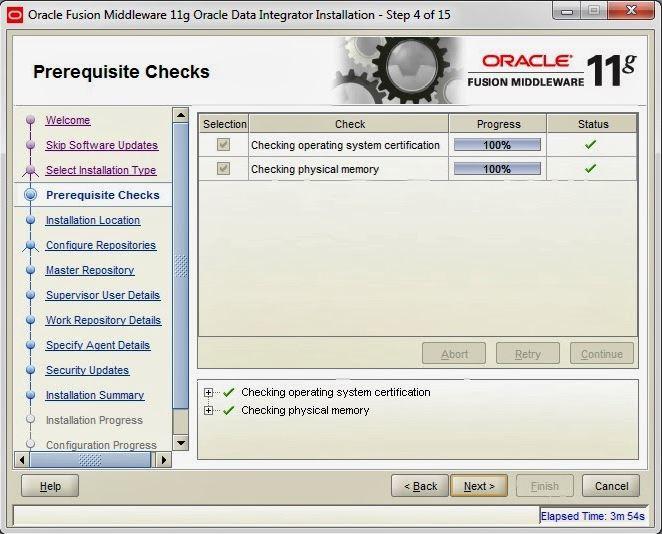Open the Security Updates step link
This screenshot has height=534, width=662.
pos(87,370)
